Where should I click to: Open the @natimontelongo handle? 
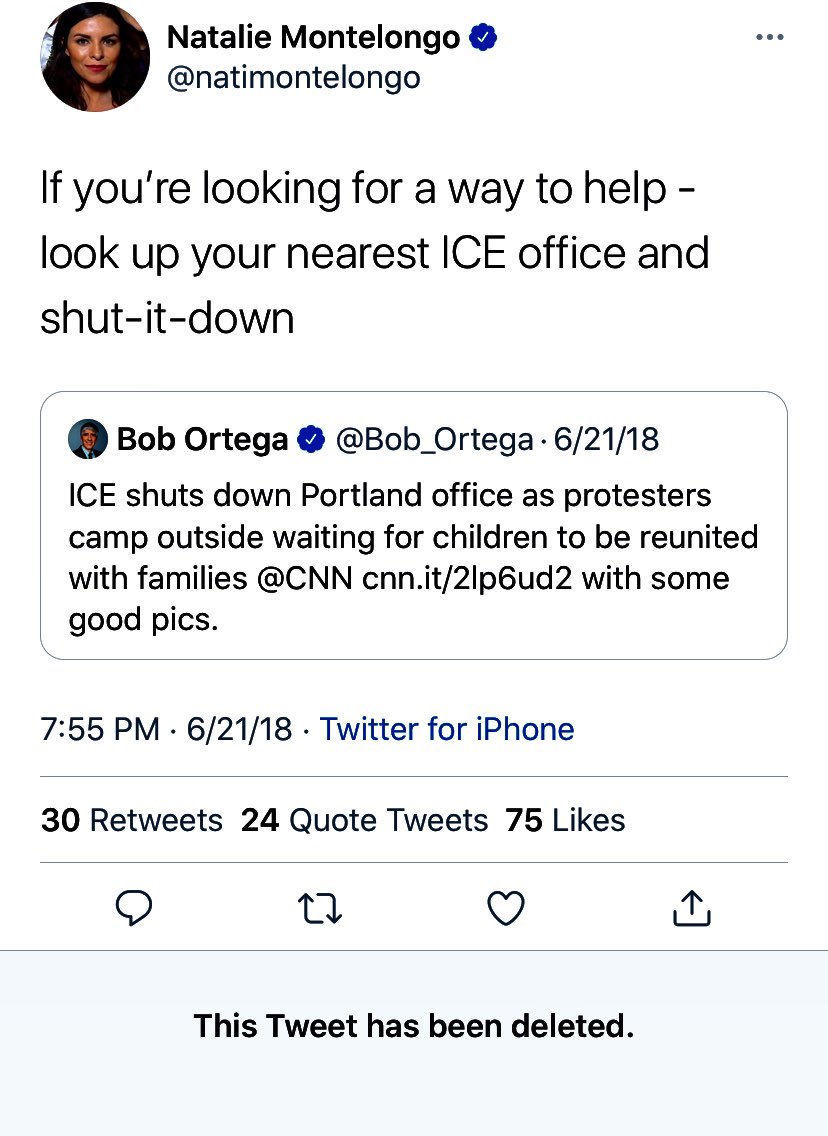click(293, 78)
